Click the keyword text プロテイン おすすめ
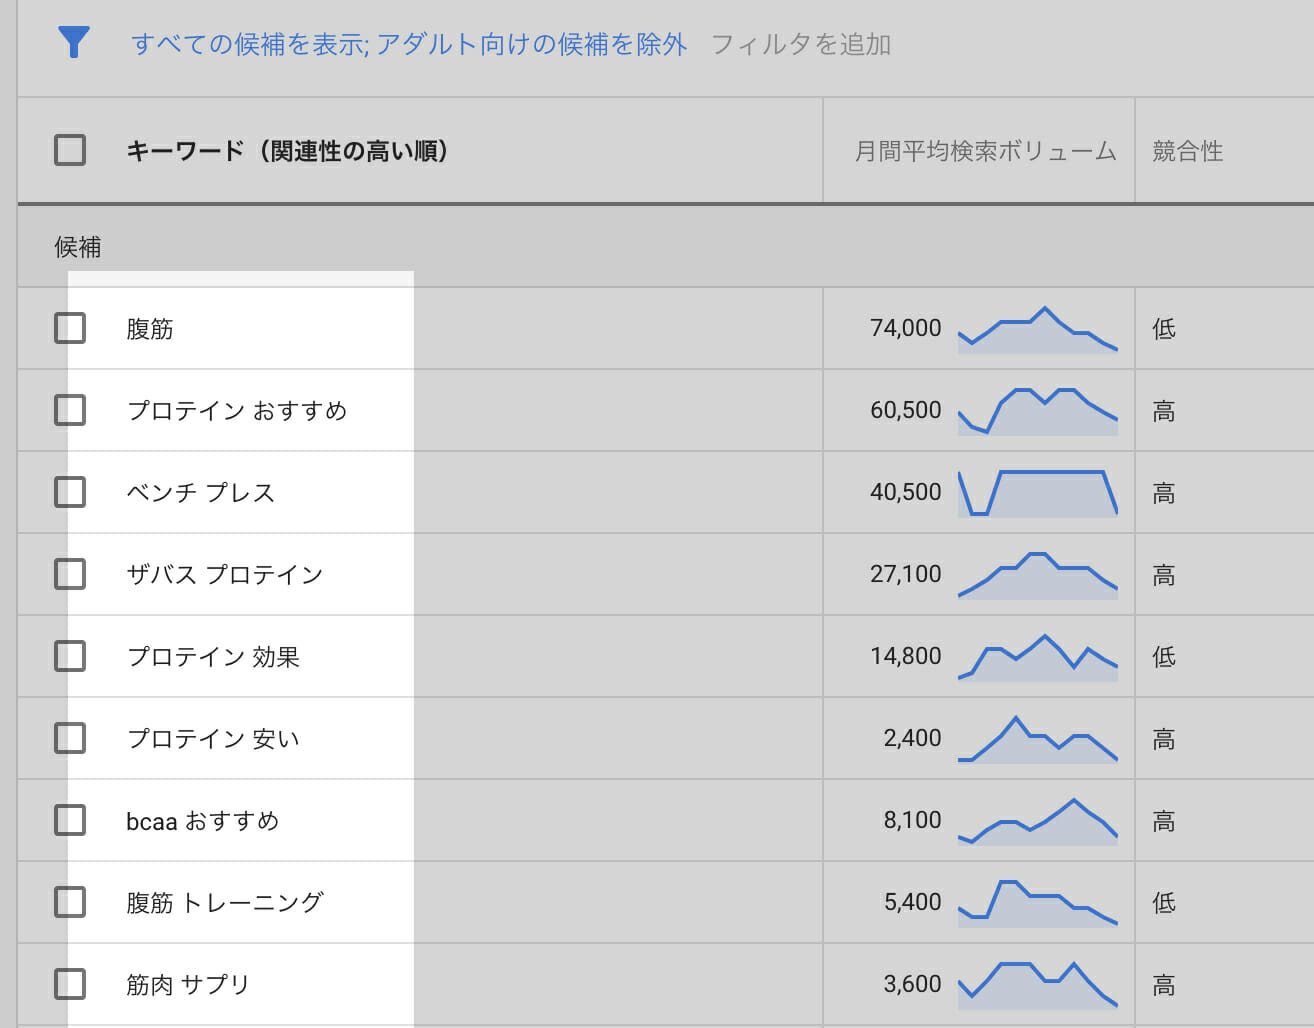This screenshot has width=1314, height=1028. (237, 411)
